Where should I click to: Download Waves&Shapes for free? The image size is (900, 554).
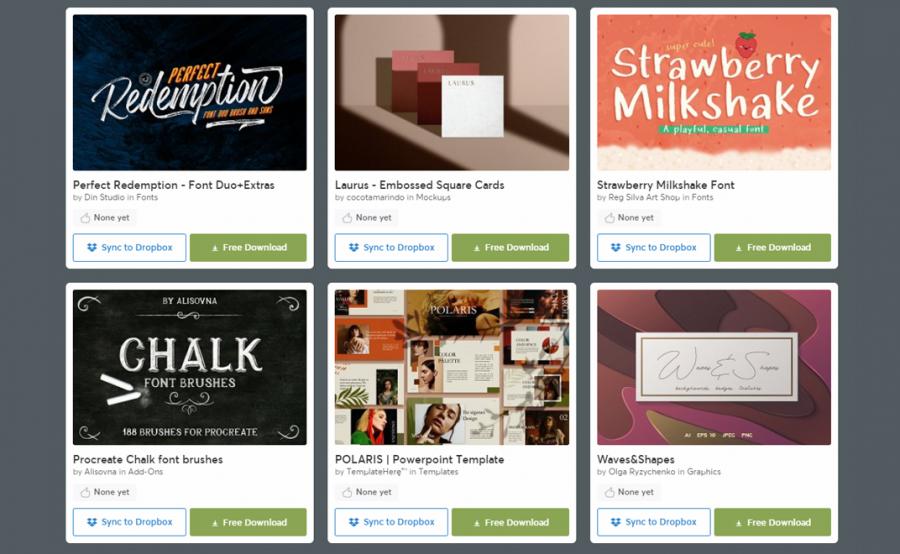[x=773, y=522]
